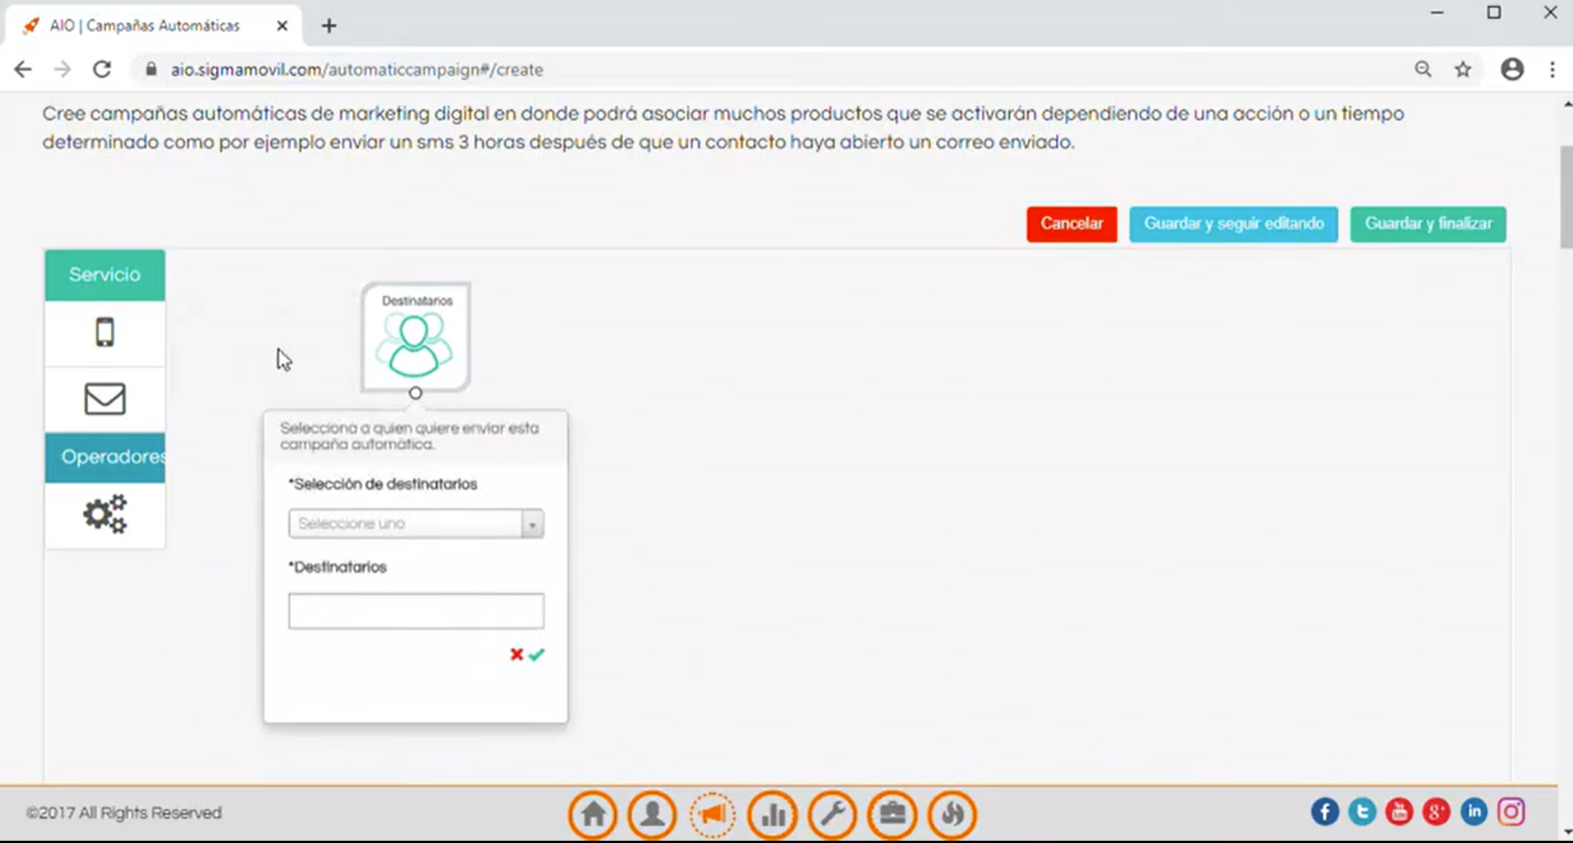Open the Destinatarios node icon
Viewport: 1573px width, 843px height.
(x=415, y=337)
